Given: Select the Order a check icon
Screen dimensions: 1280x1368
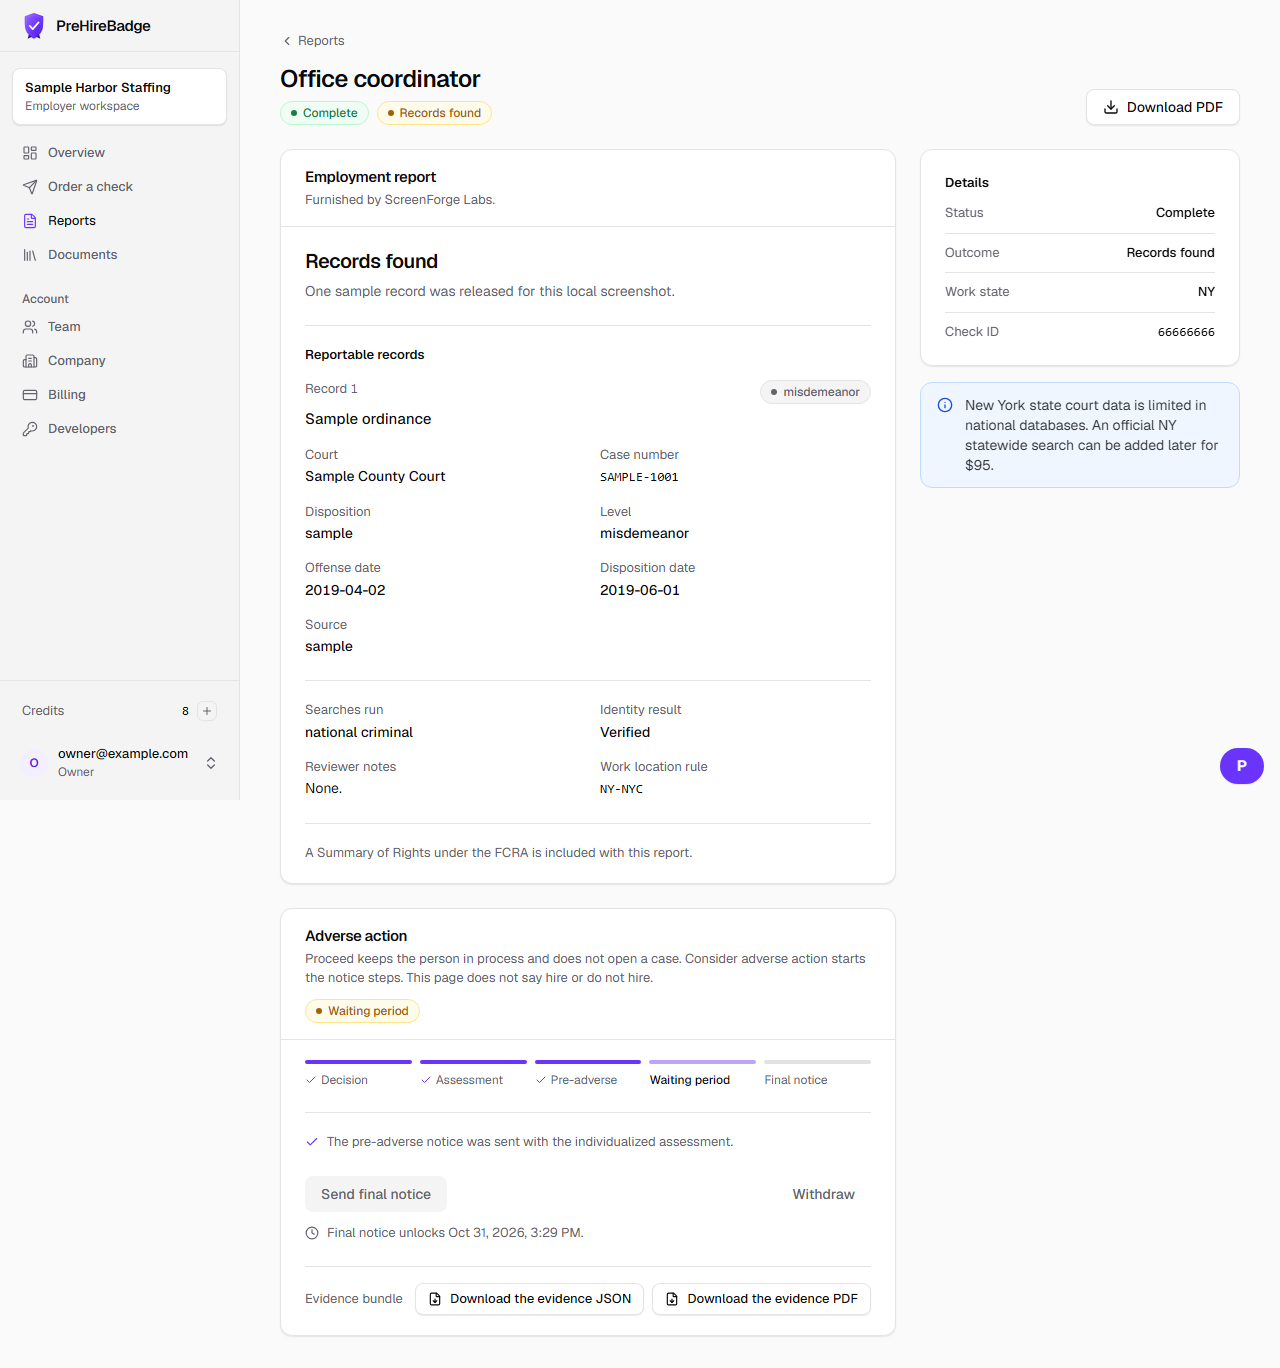Looking at the screenshot, I should 30,187.
